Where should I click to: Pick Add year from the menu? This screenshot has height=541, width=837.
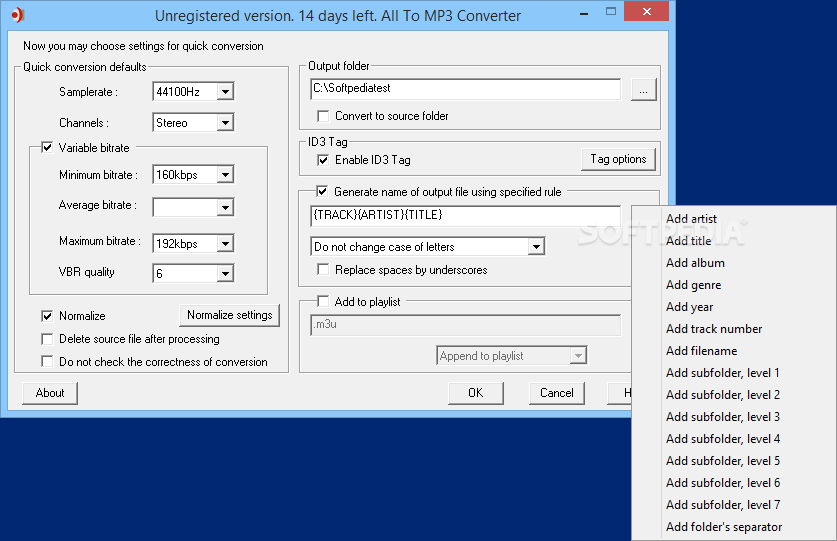(x=733, y=307)
